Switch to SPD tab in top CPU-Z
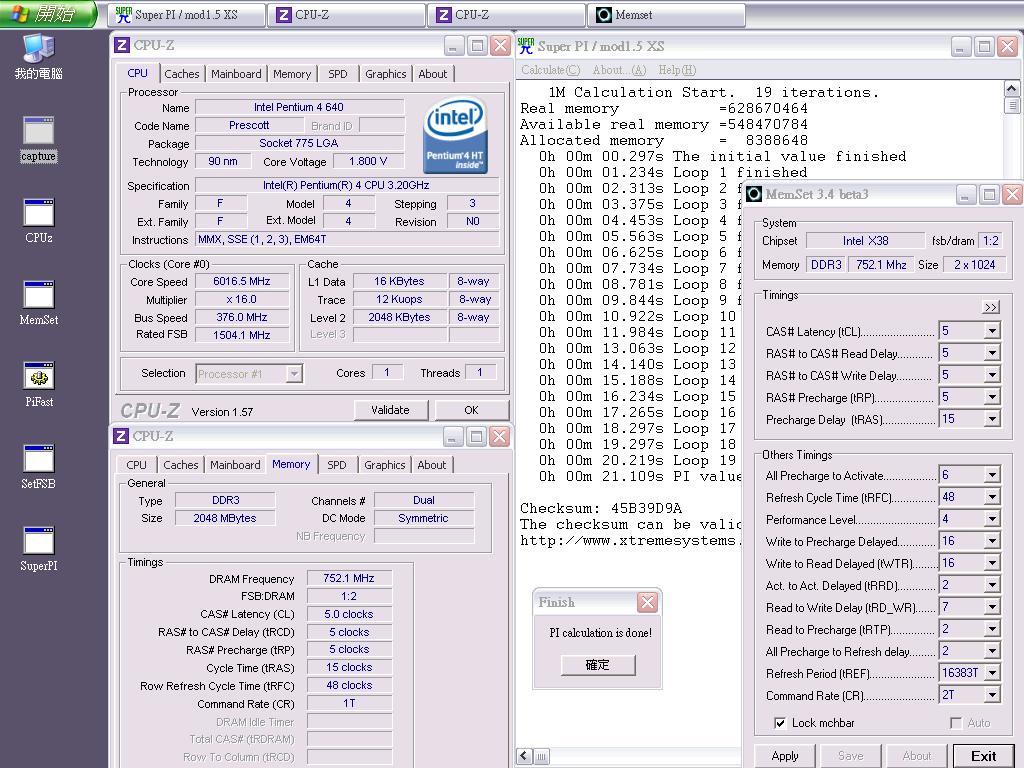This screenshot has height=768, width=1024. pyautogui.click(x=338, y=74)
